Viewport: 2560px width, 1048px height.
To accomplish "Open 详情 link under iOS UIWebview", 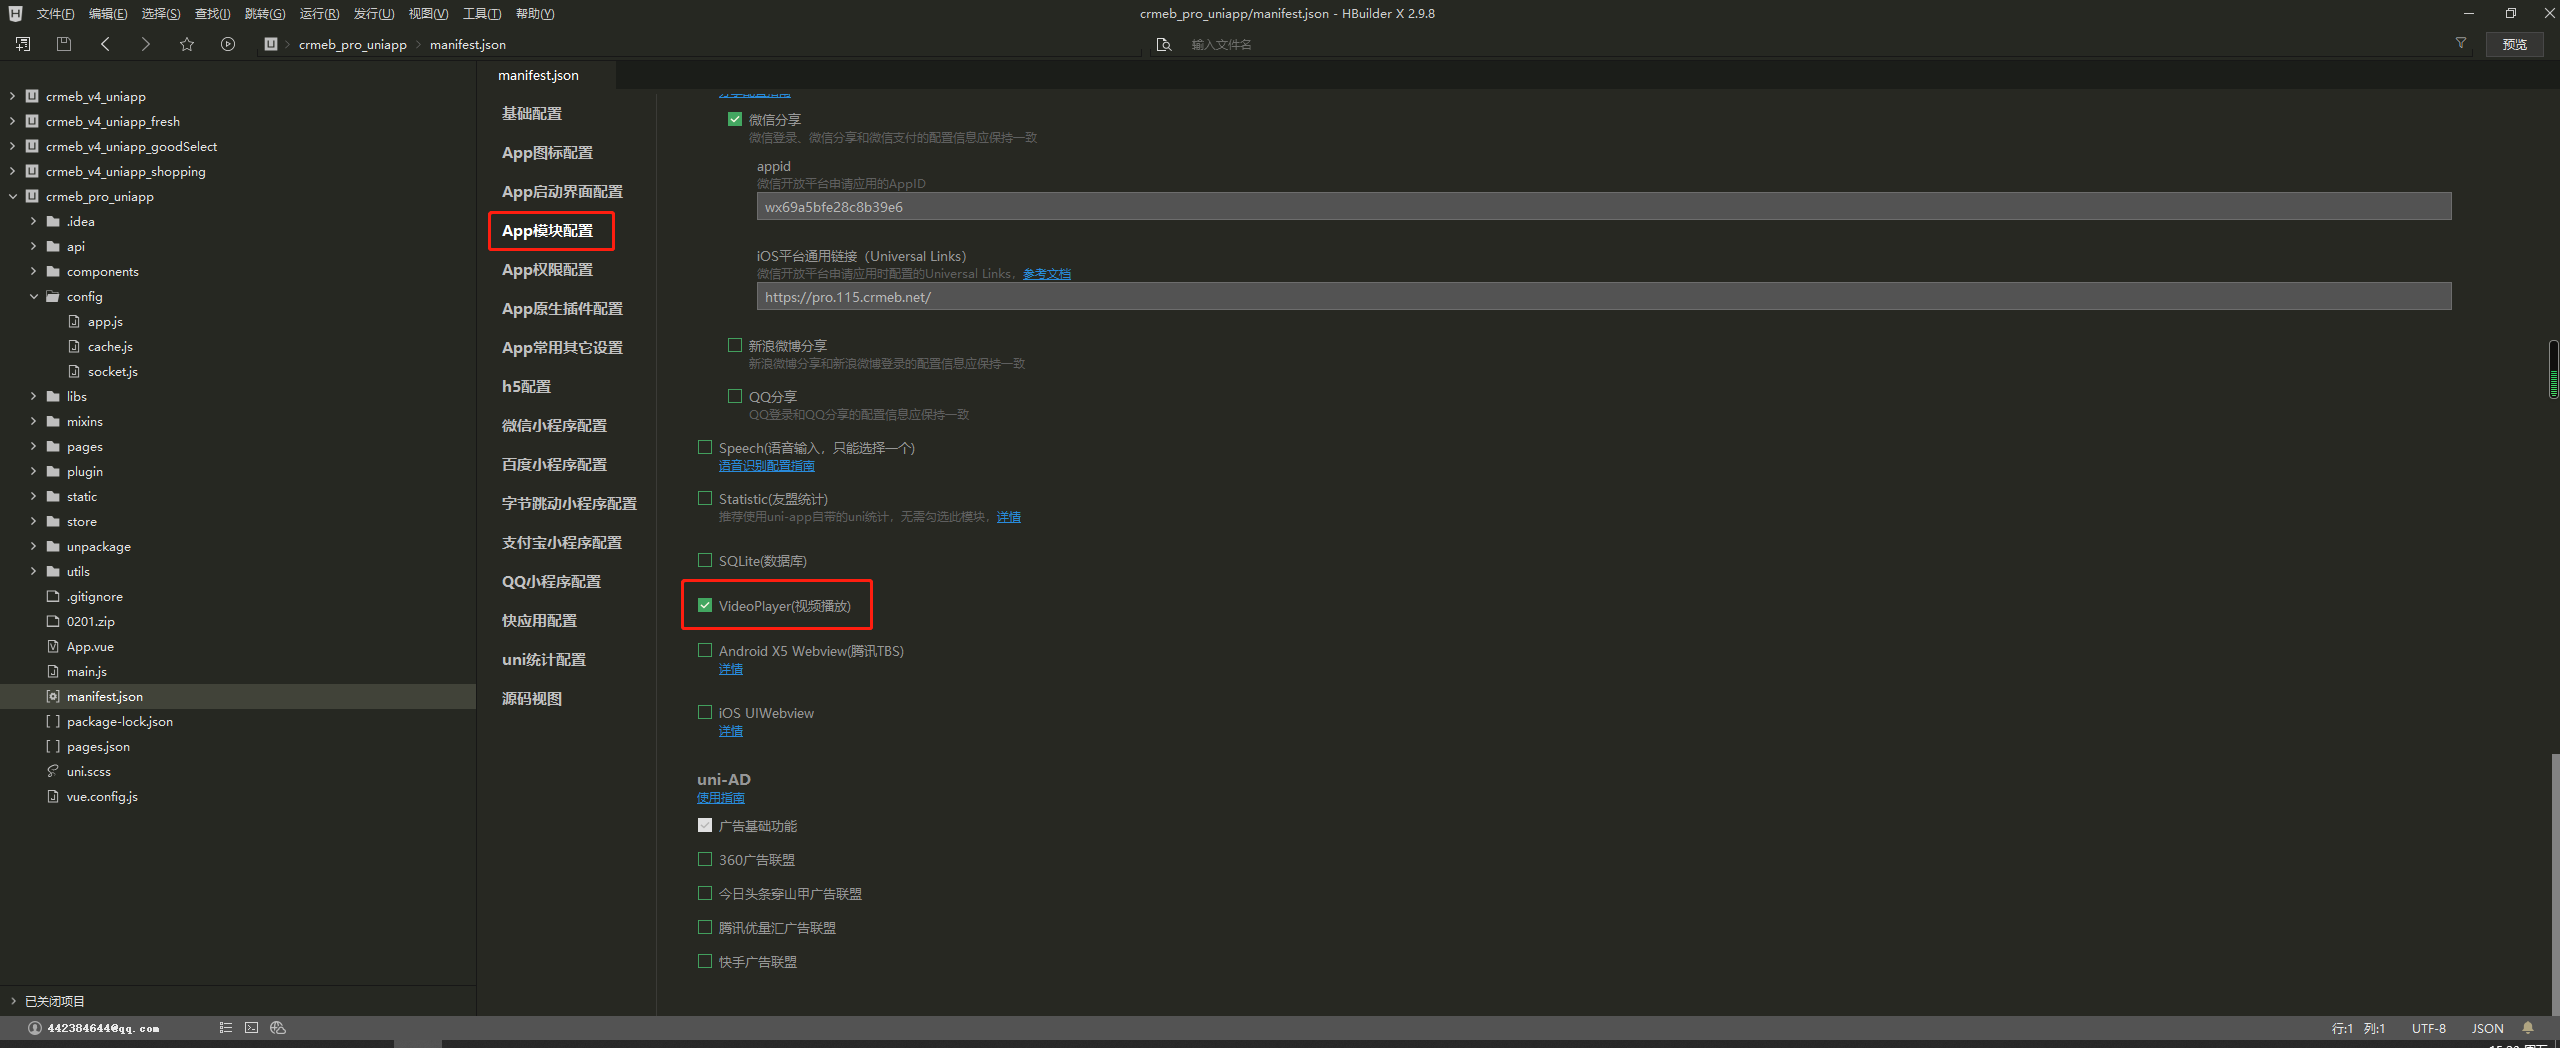I will [730, 731].
